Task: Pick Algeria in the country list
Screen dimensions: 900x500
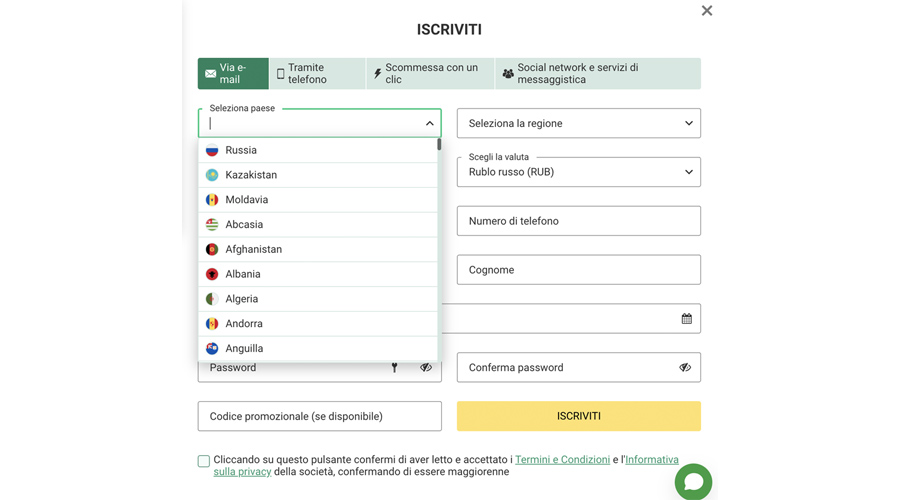Action: (317, 299)
